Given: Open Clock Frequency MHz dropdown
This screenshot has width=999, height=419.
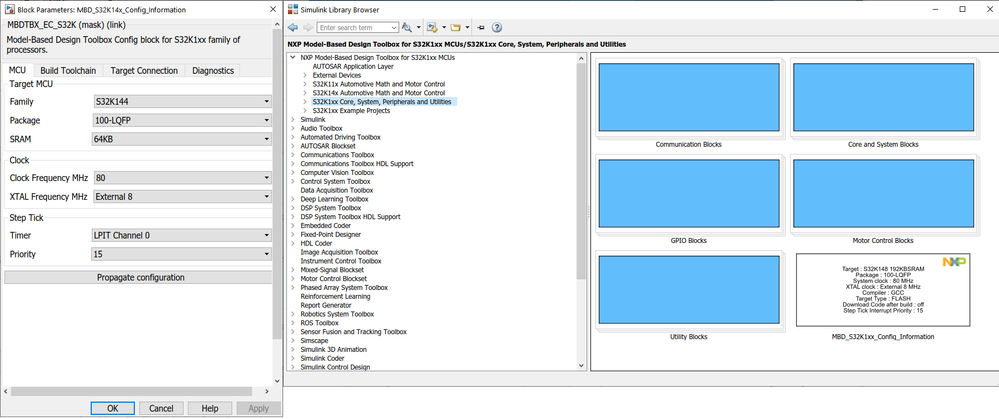Looking at the screenshot, I should tap(182, 178).
